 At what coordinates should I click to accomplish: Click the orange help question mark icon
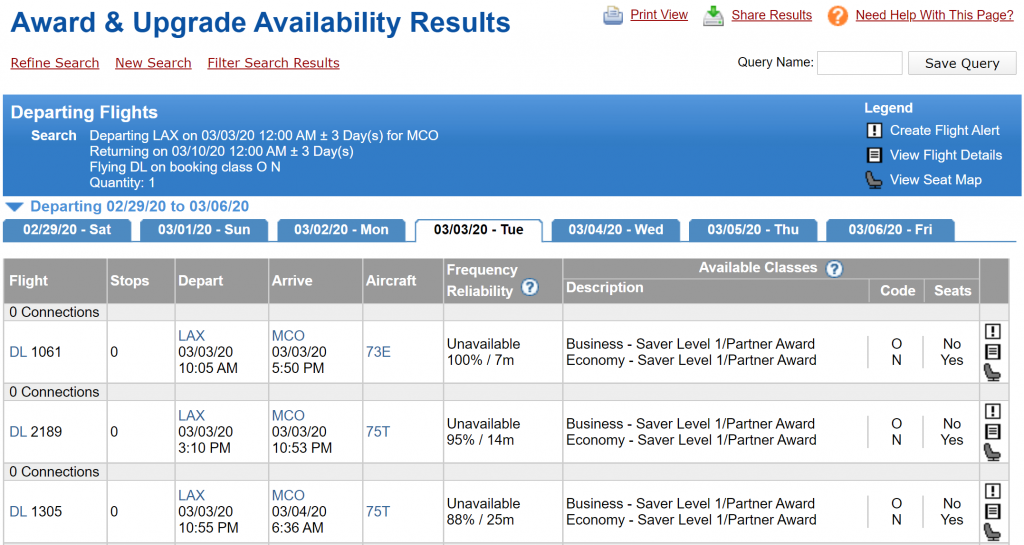click(837, 15)
